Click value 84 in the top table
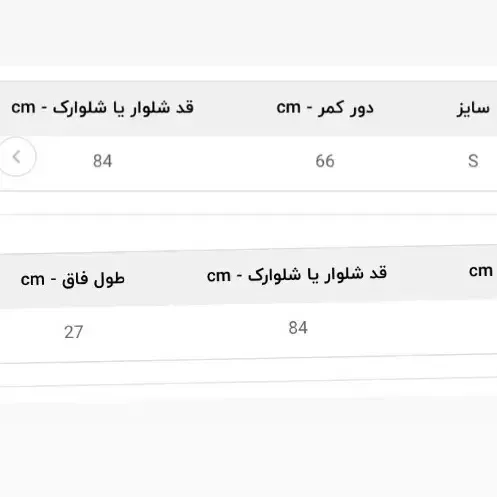This screenshot has height=497, width=497. (x=102, y=161)
